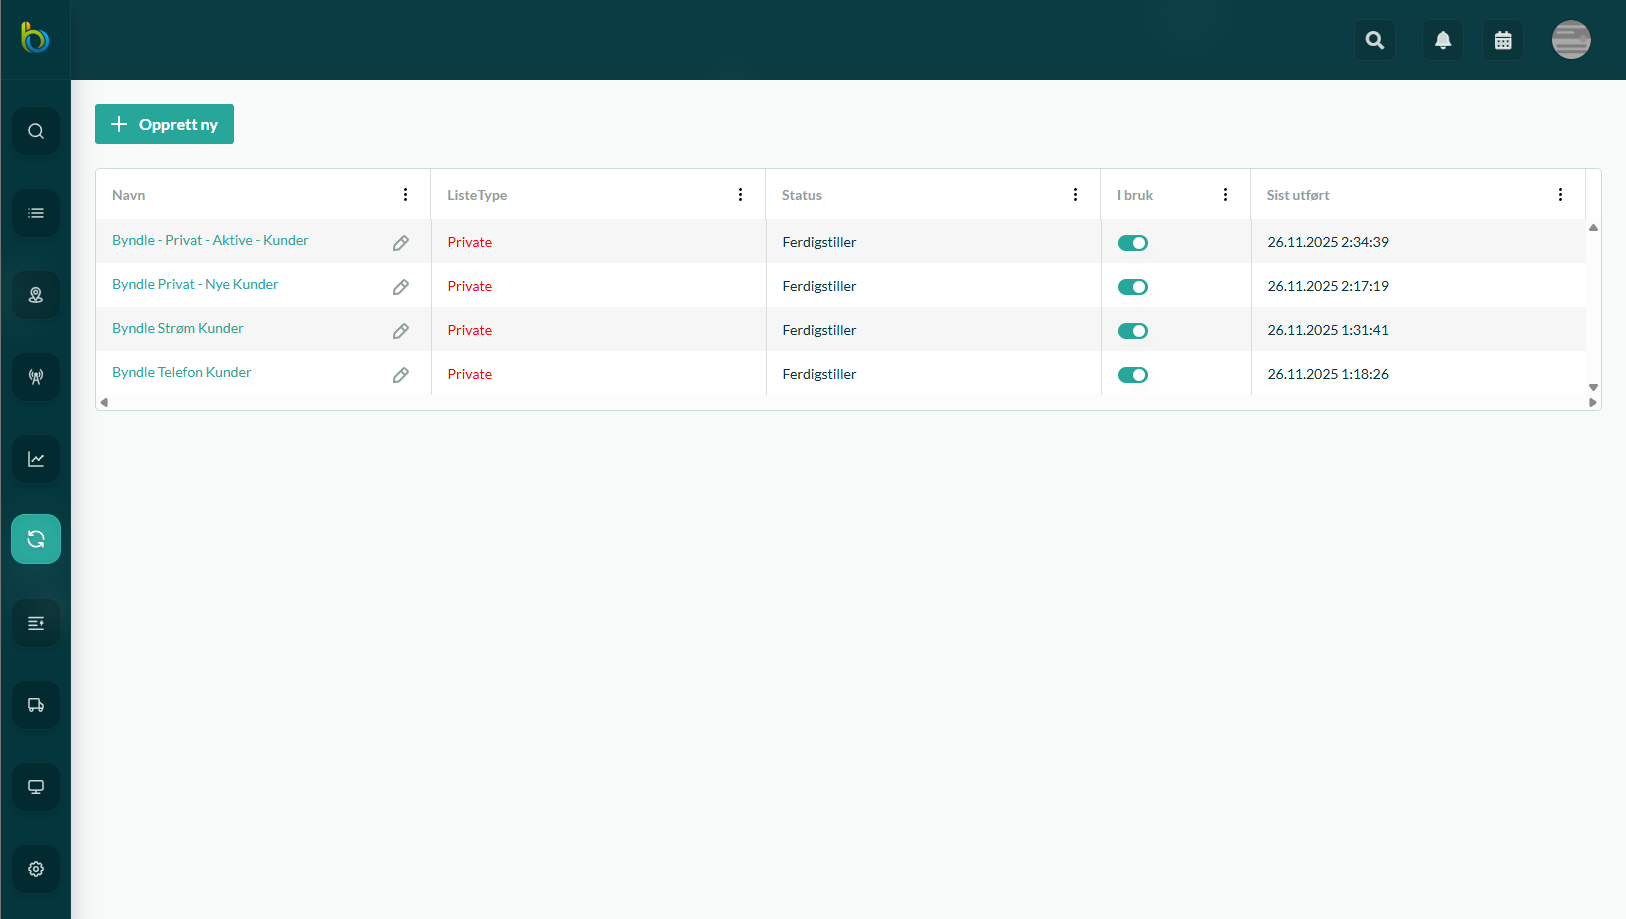The image size is (1626, 919).
Task: Open the Byndle Telefon Kunder link
Action: click(182, 372)
